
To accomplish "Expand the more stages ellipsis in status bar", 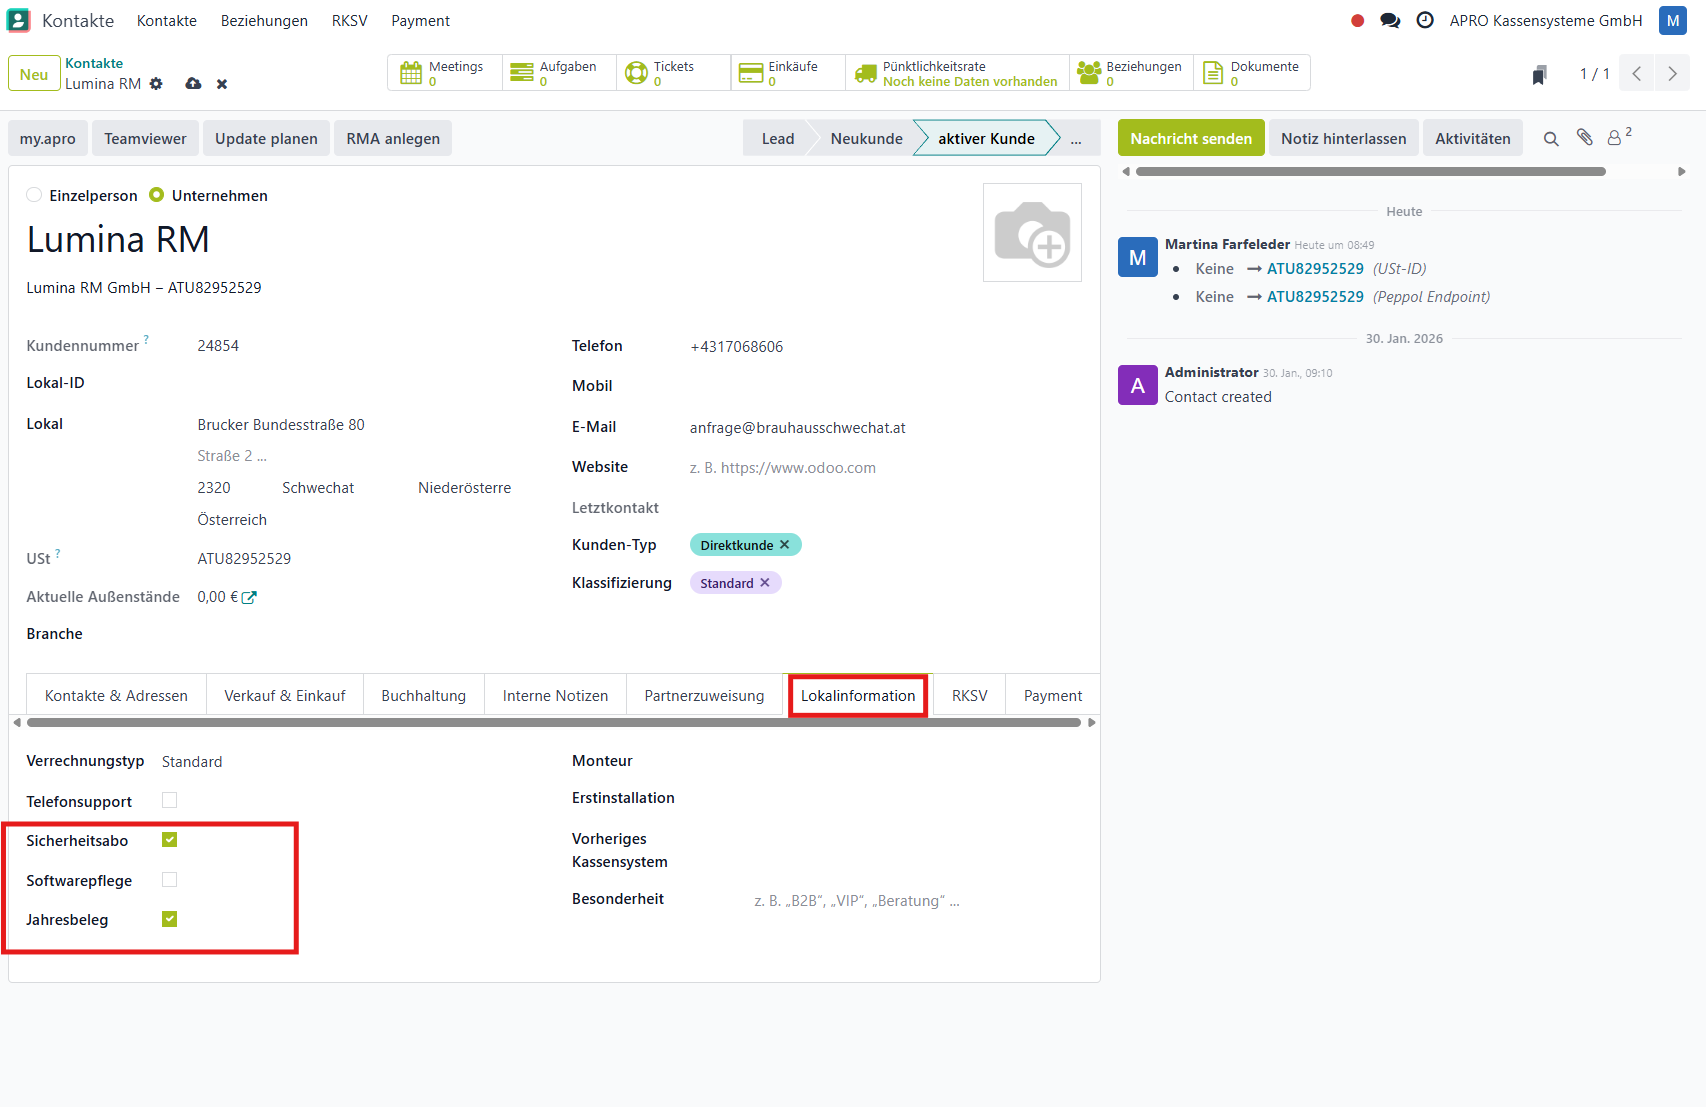I will pyautogui.click(x=1076, y=139).
